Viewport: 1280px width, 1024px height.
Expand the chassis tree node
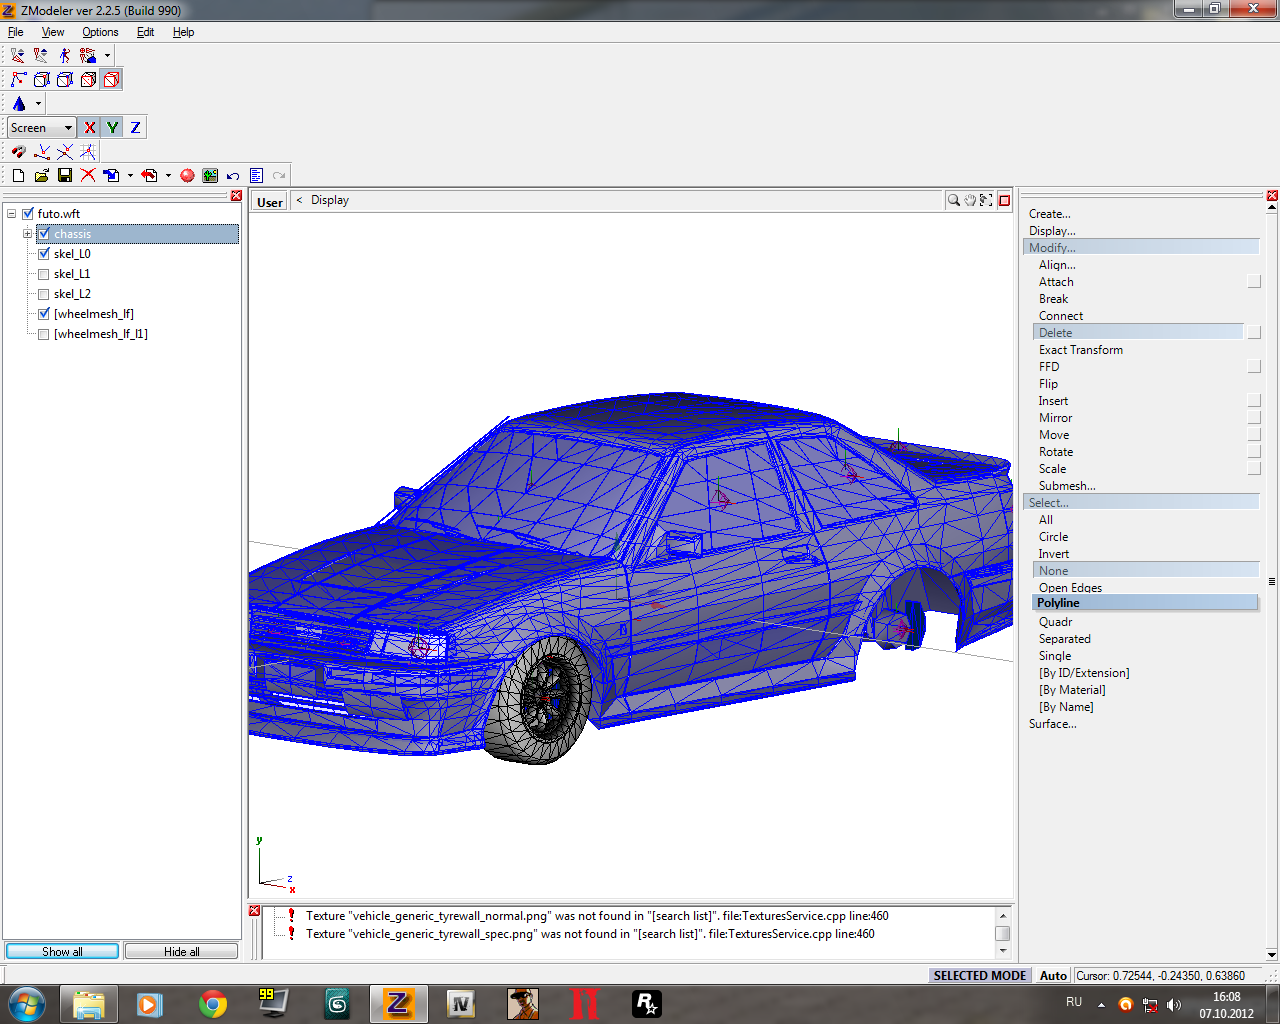click(28, 233)
